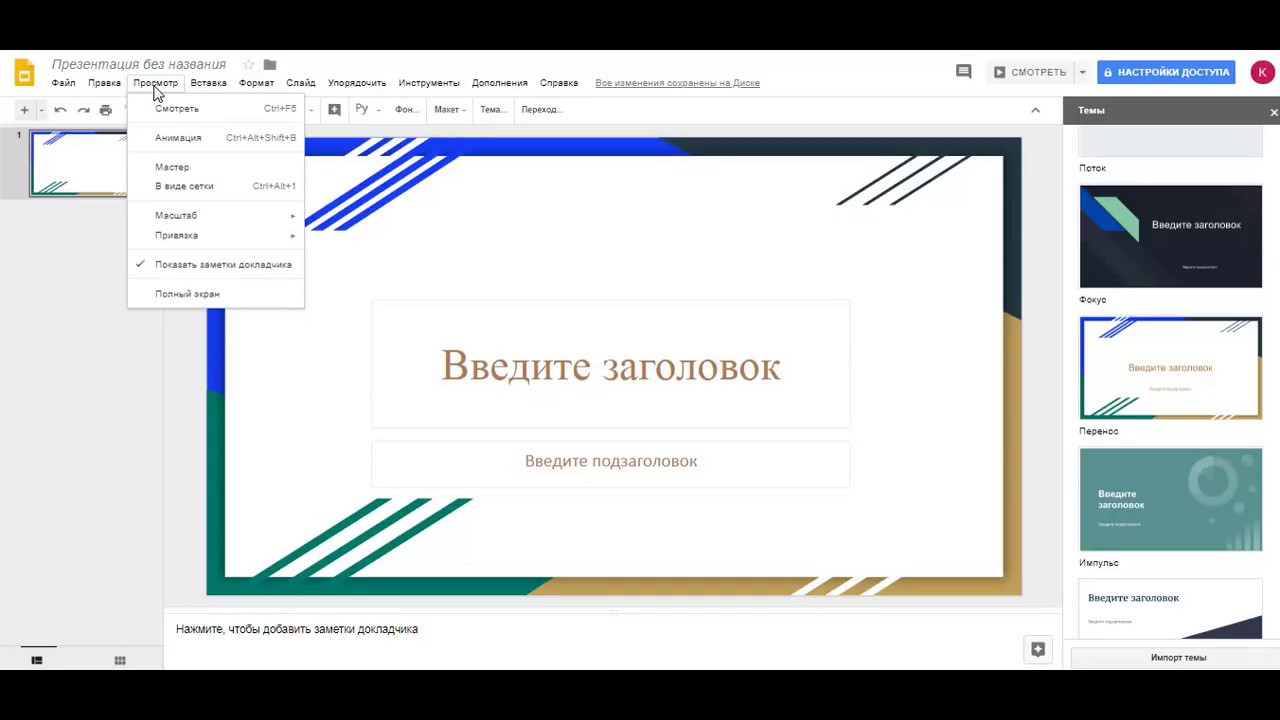Open the Файл menu
The image size is (1280, 720).
pyautogui.click(x=64, y=83)
